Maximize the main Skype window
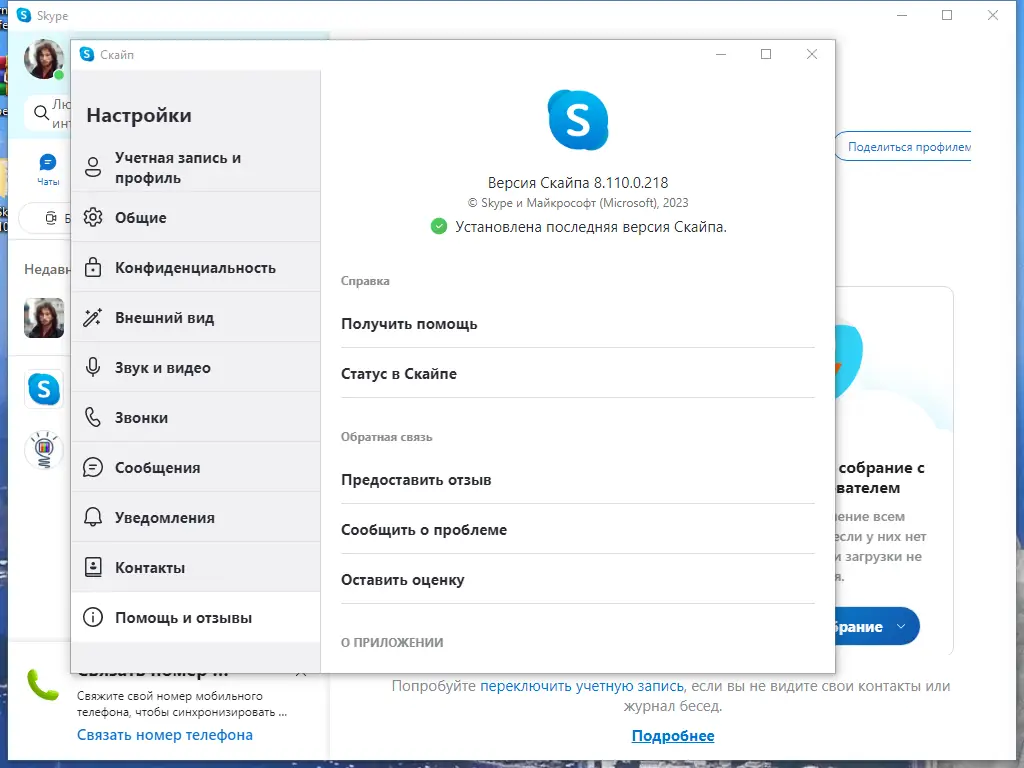 947,15
